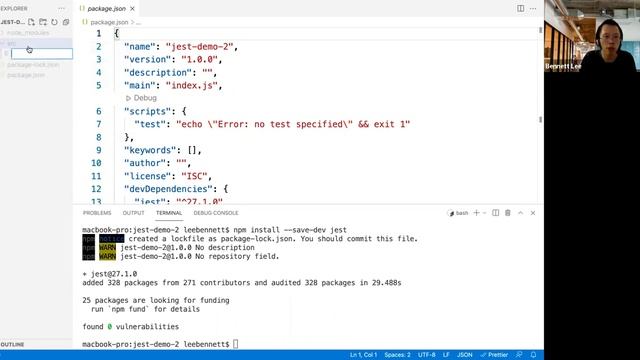Split the terminal pane
The image size is (640, 360).
tap(495, 213)
